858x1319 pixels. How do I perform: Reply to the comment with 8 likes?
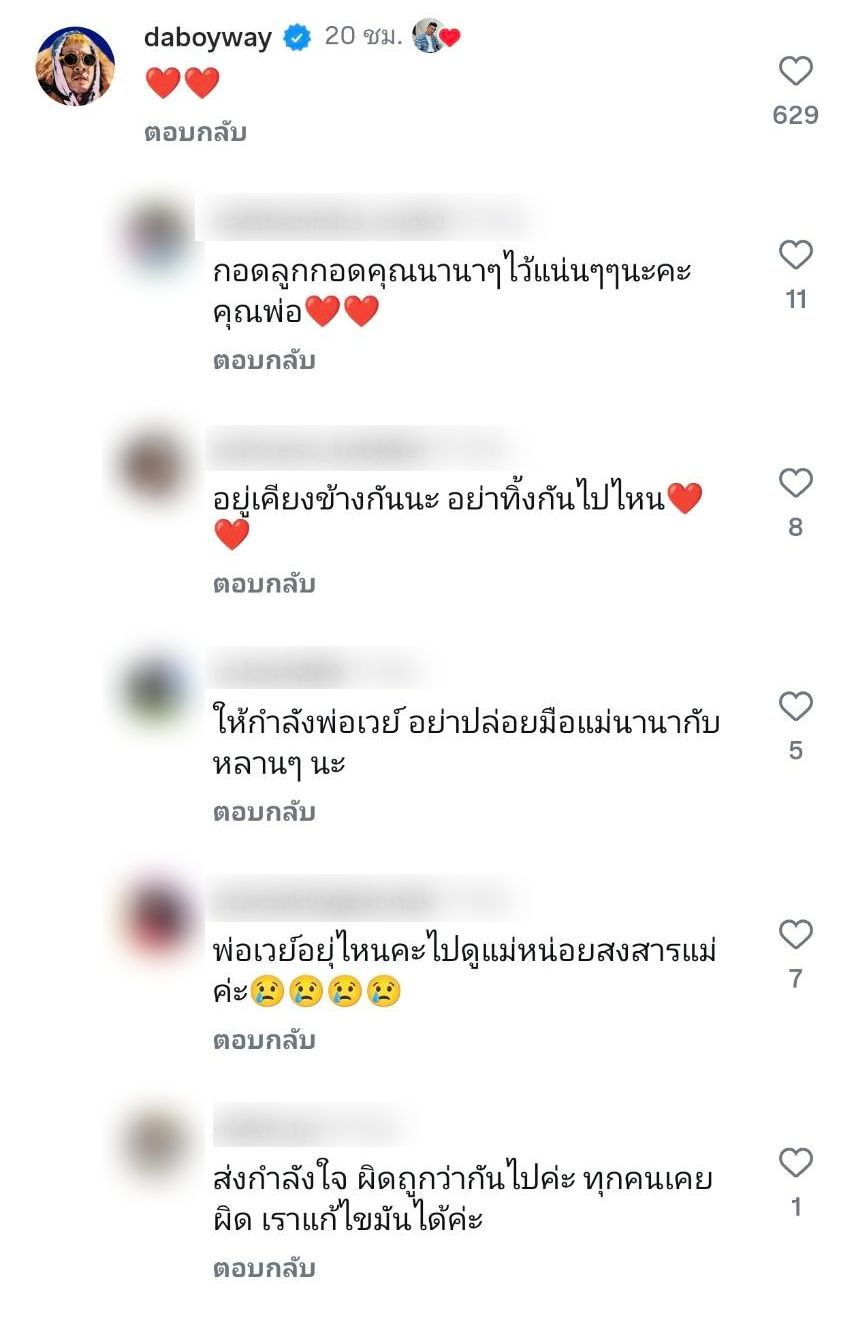[264, 584]
